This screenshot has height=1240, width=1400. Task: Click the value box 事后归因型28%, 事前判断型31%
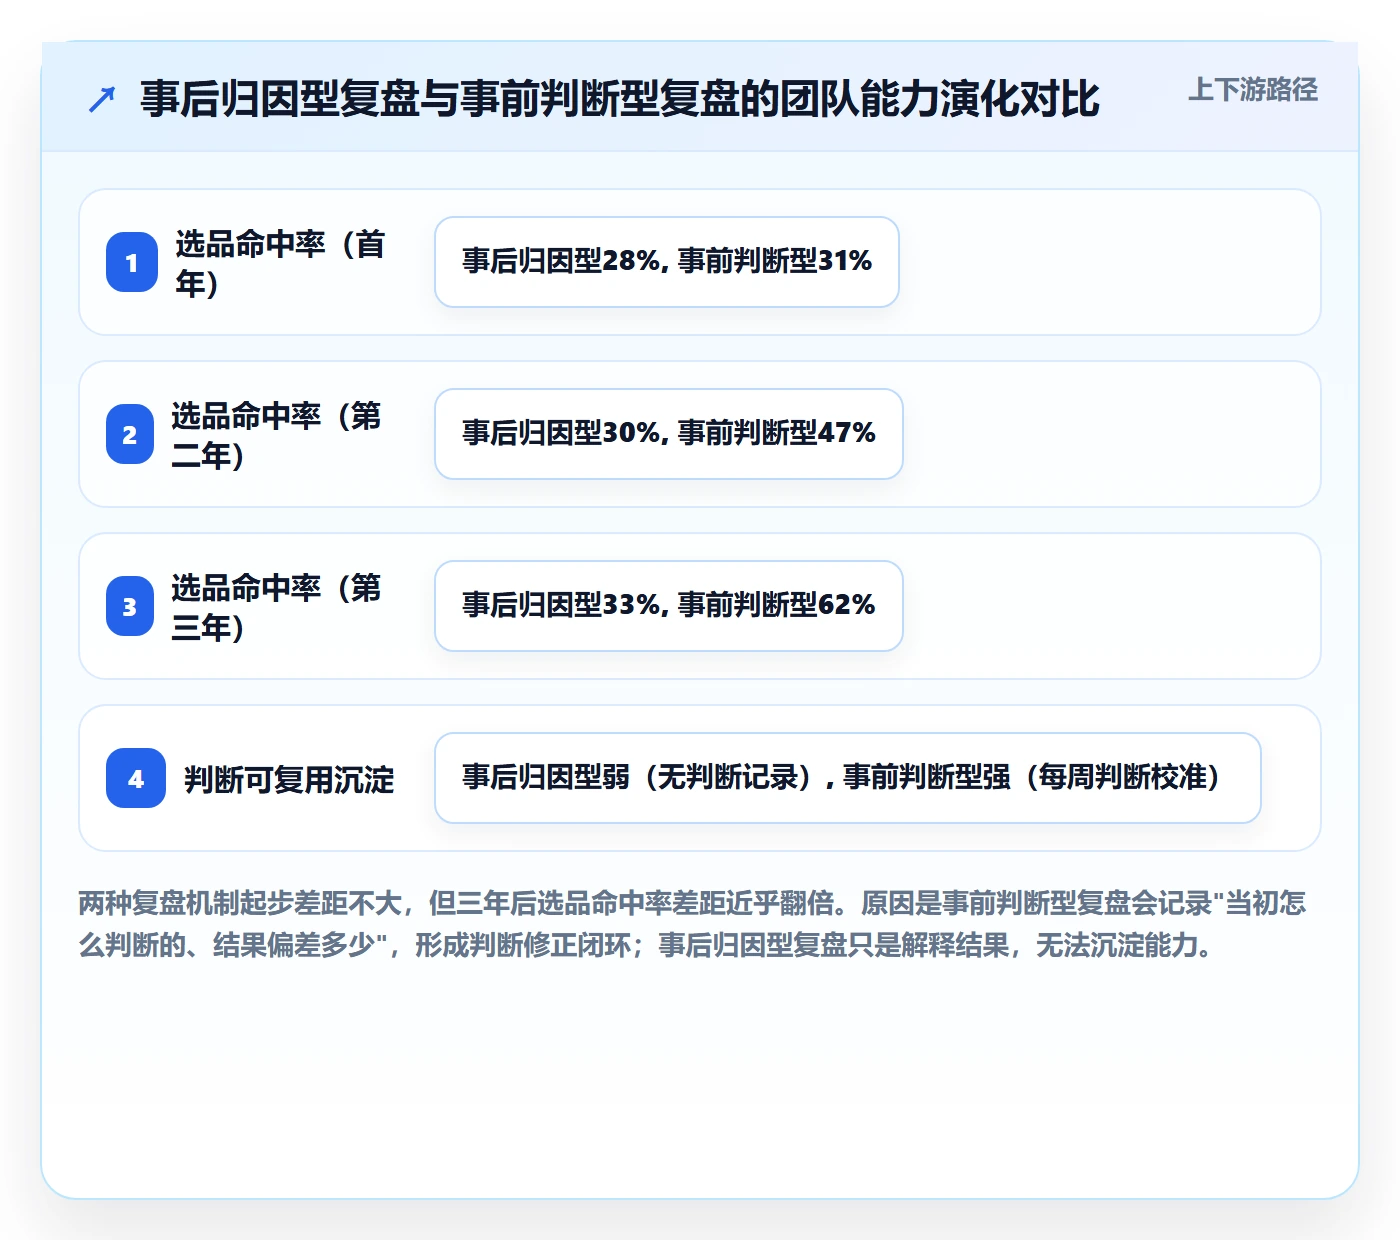tap(667, 262)
